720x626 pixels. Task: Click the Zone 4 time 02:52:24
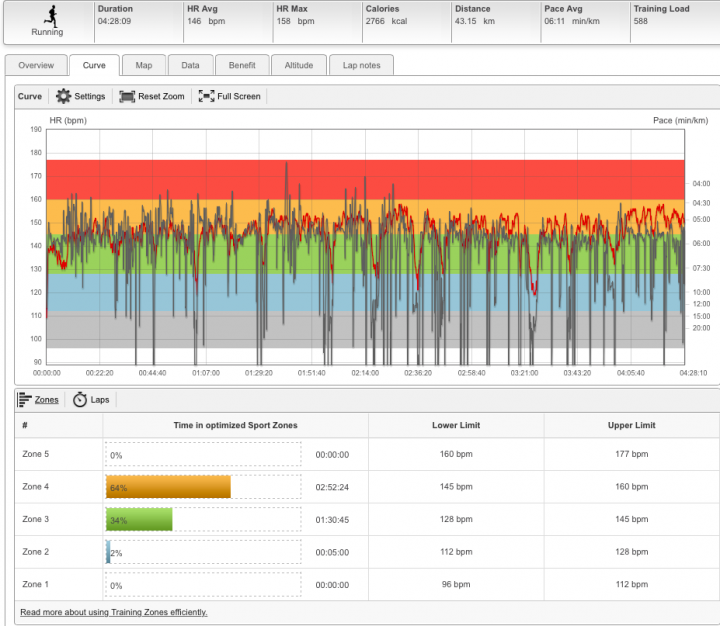tap(332, 487)
